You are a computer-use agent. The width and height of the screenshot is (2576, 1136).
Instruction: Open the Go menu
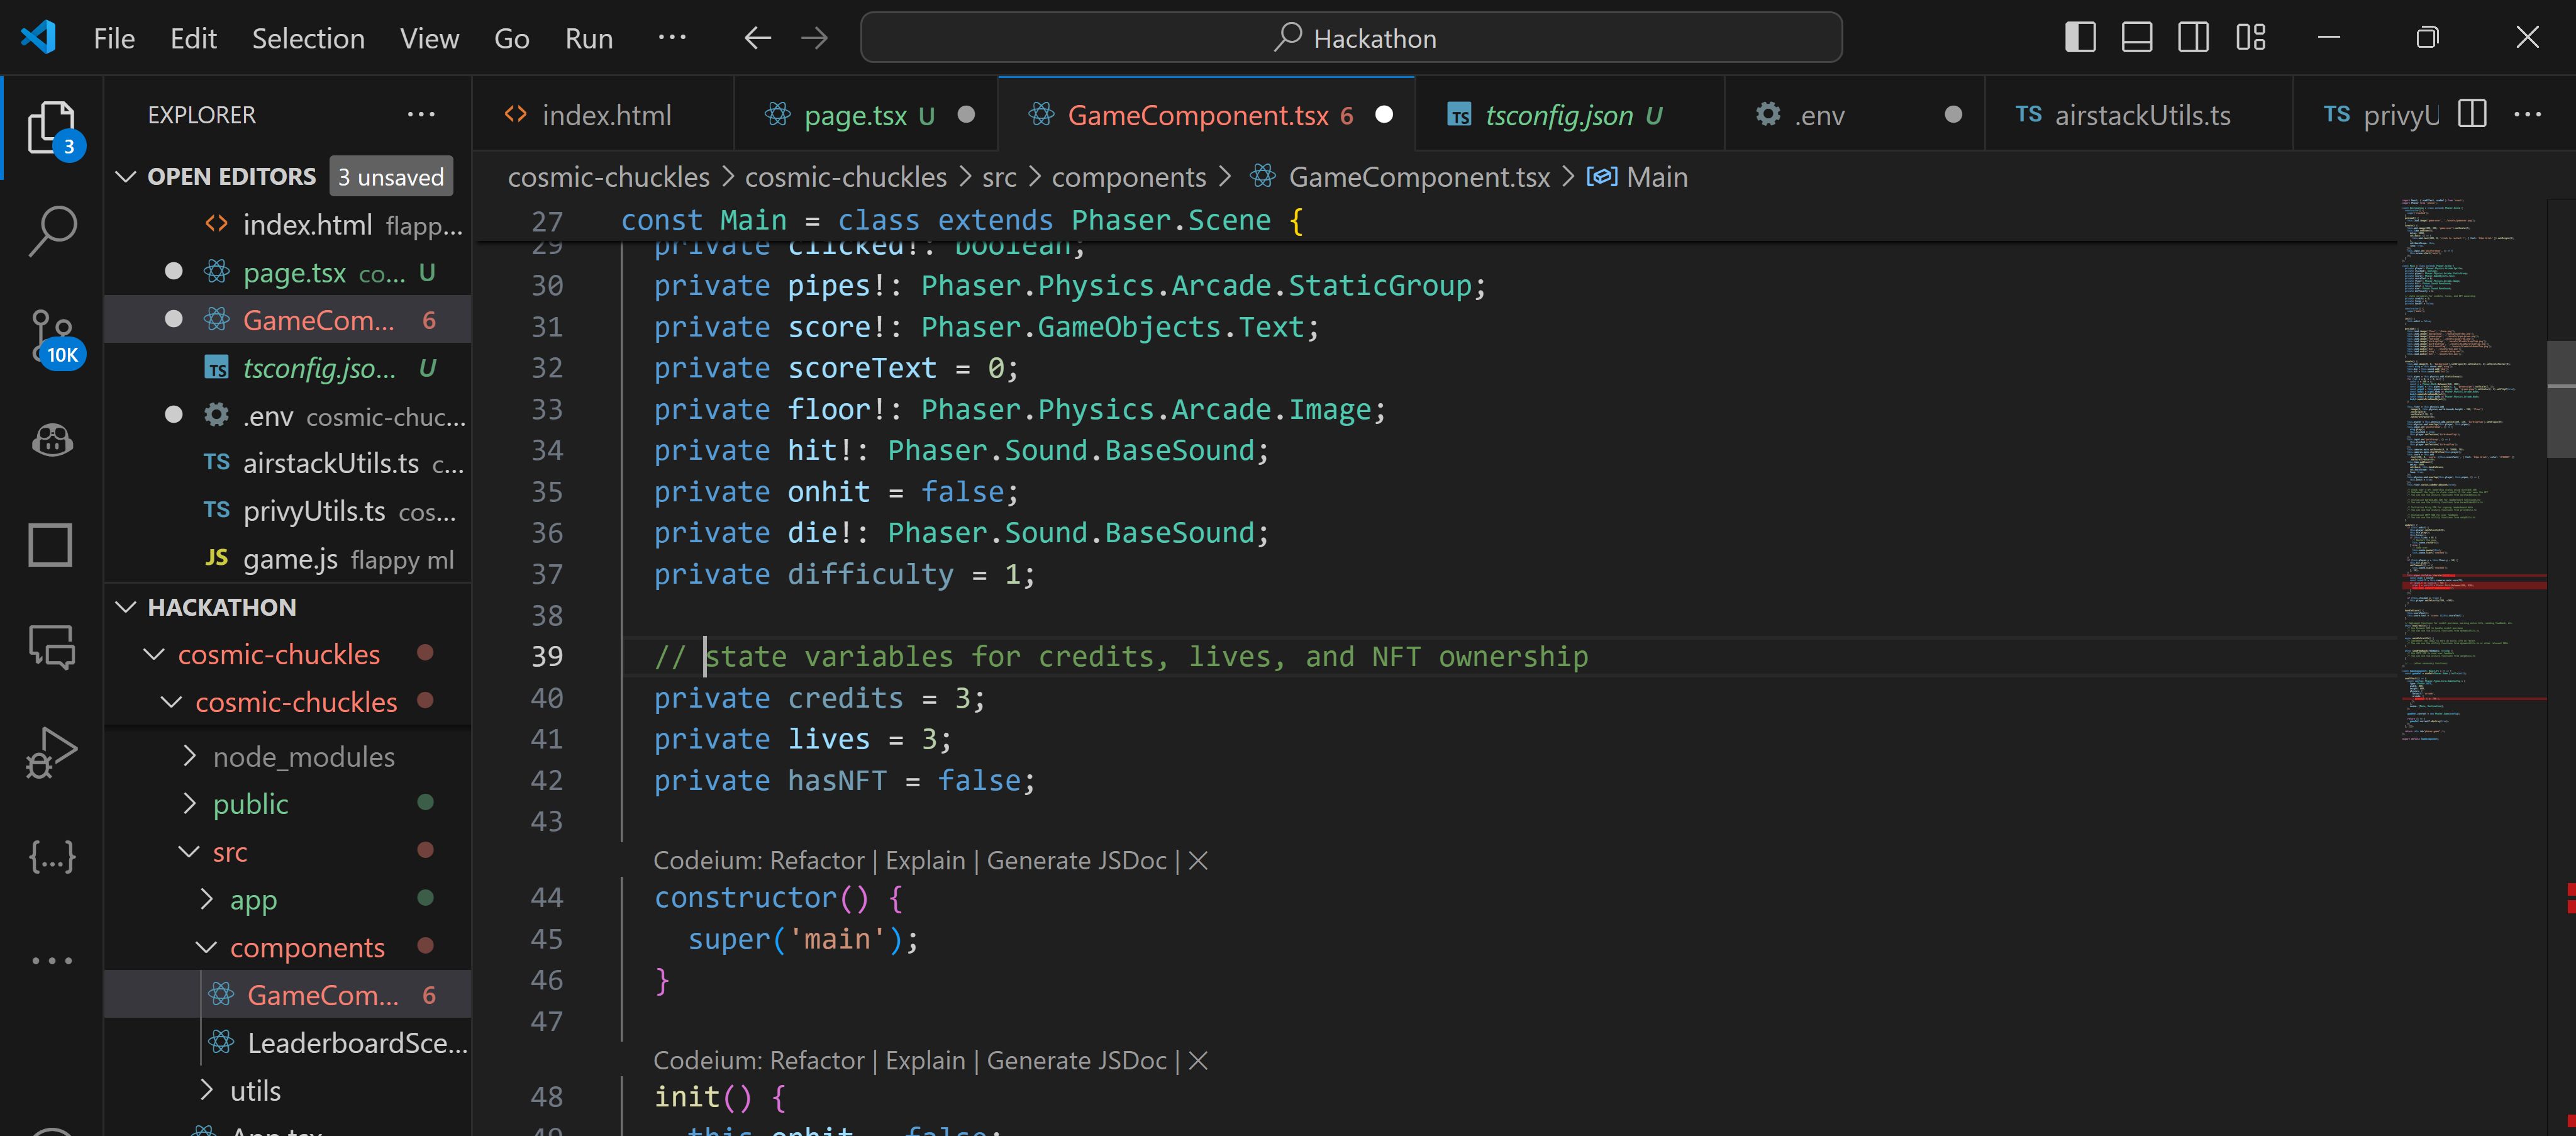pos(511,38)
